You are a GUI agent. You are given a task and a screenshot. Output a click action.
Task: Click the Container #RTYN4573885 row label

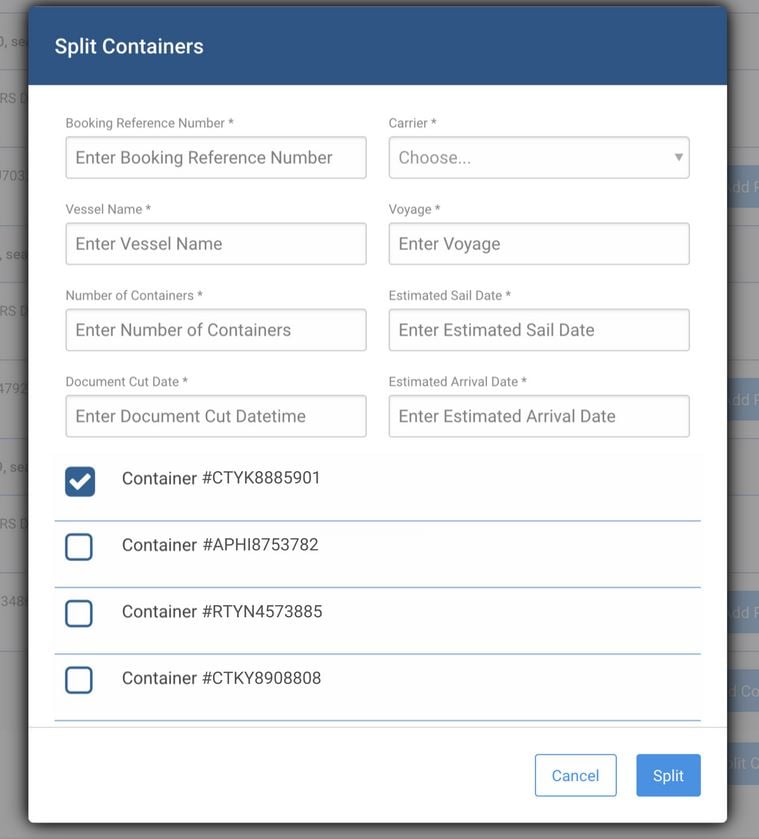222,611
